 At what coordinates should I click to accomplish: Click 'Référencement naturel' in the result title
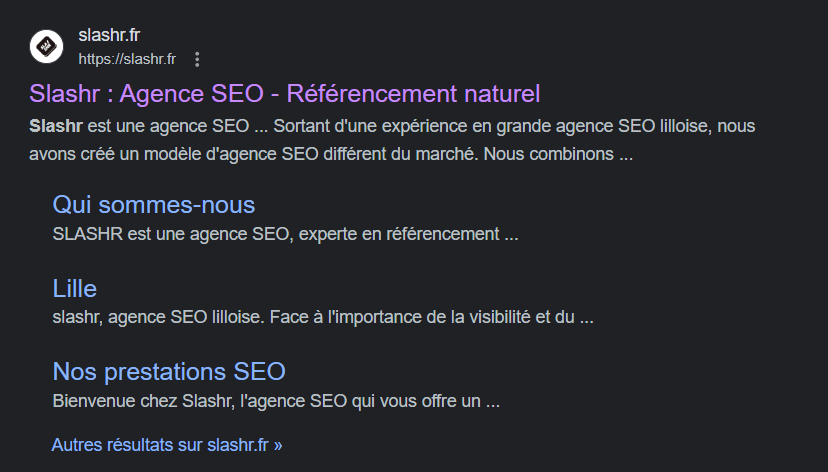413,94
